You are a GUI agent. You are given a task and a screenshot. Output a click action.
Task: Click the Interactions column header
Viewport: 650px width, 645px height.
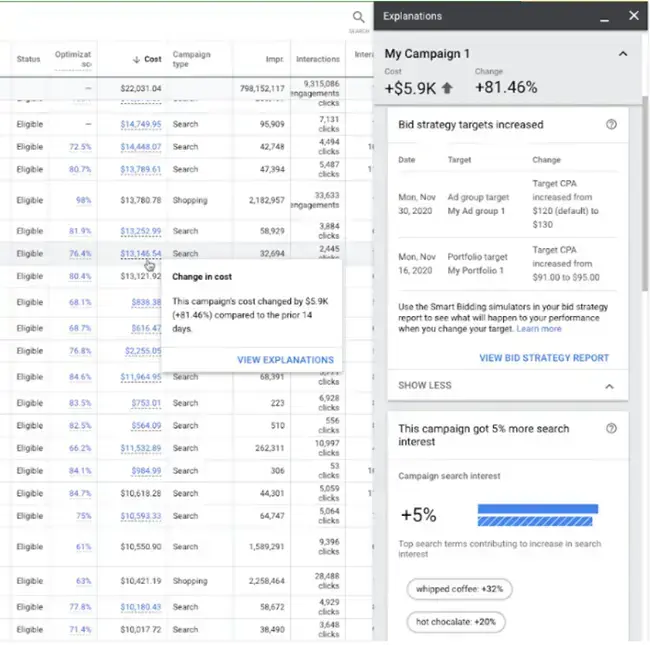click(318, 59)
